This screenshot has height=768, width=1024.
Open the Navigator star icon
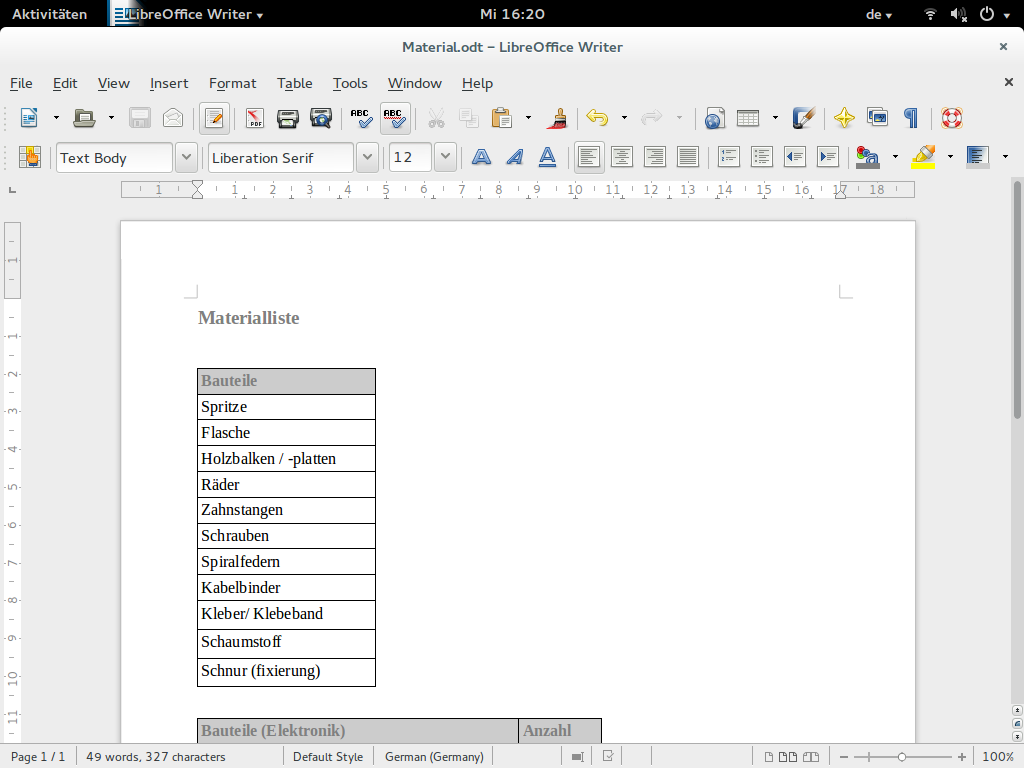(x=844, y=118)
